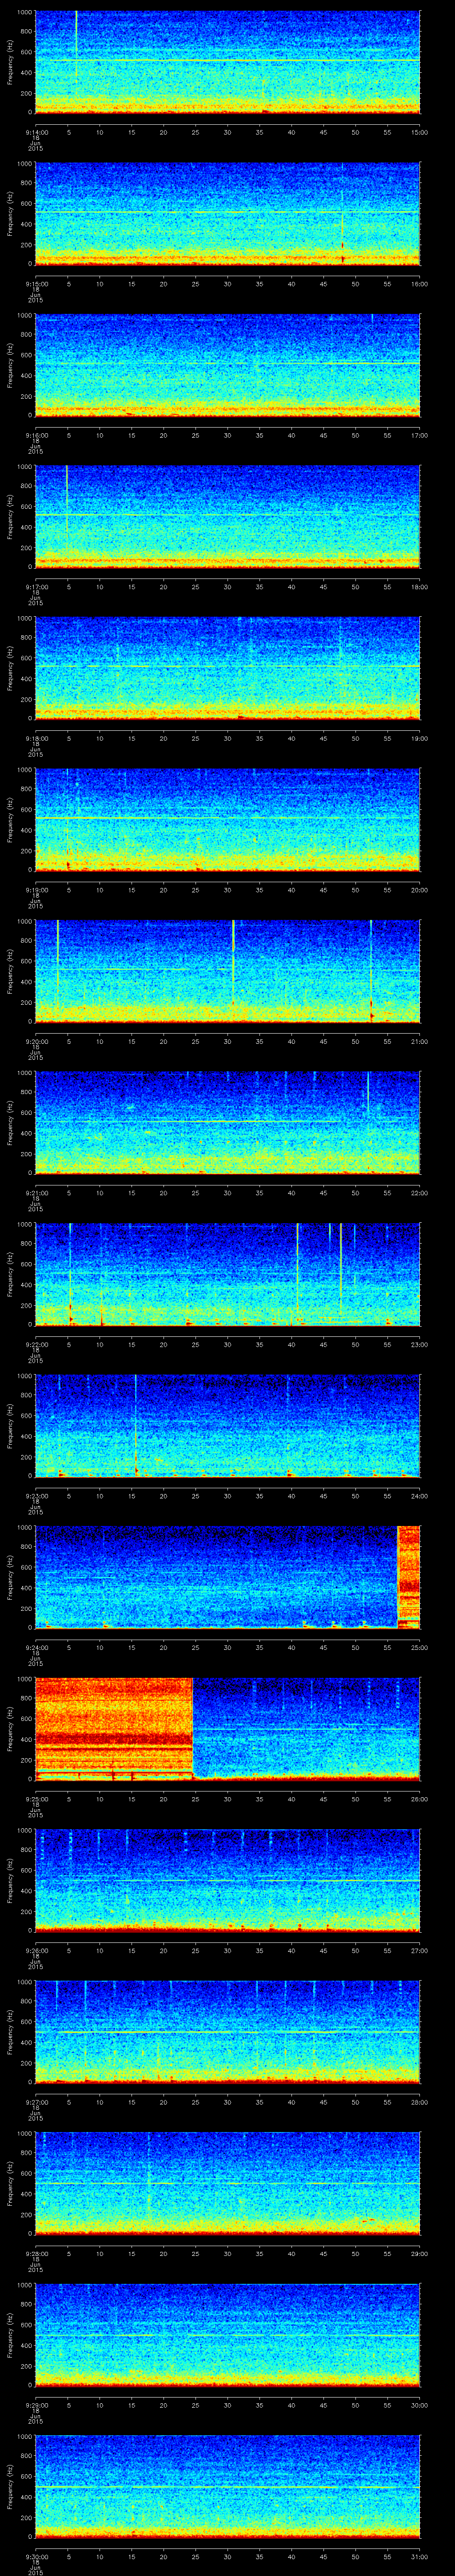Click the red noise burst ending the 9:24:00 spectrogram
This screenshot has height=2576, width=455.
pos(409,1577)
